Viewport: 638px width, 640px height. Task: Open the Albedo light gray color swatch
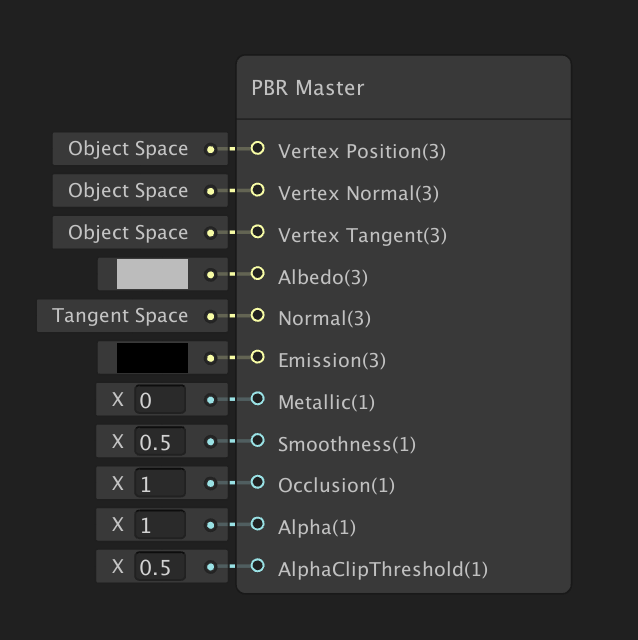click(x=152, y=274)
